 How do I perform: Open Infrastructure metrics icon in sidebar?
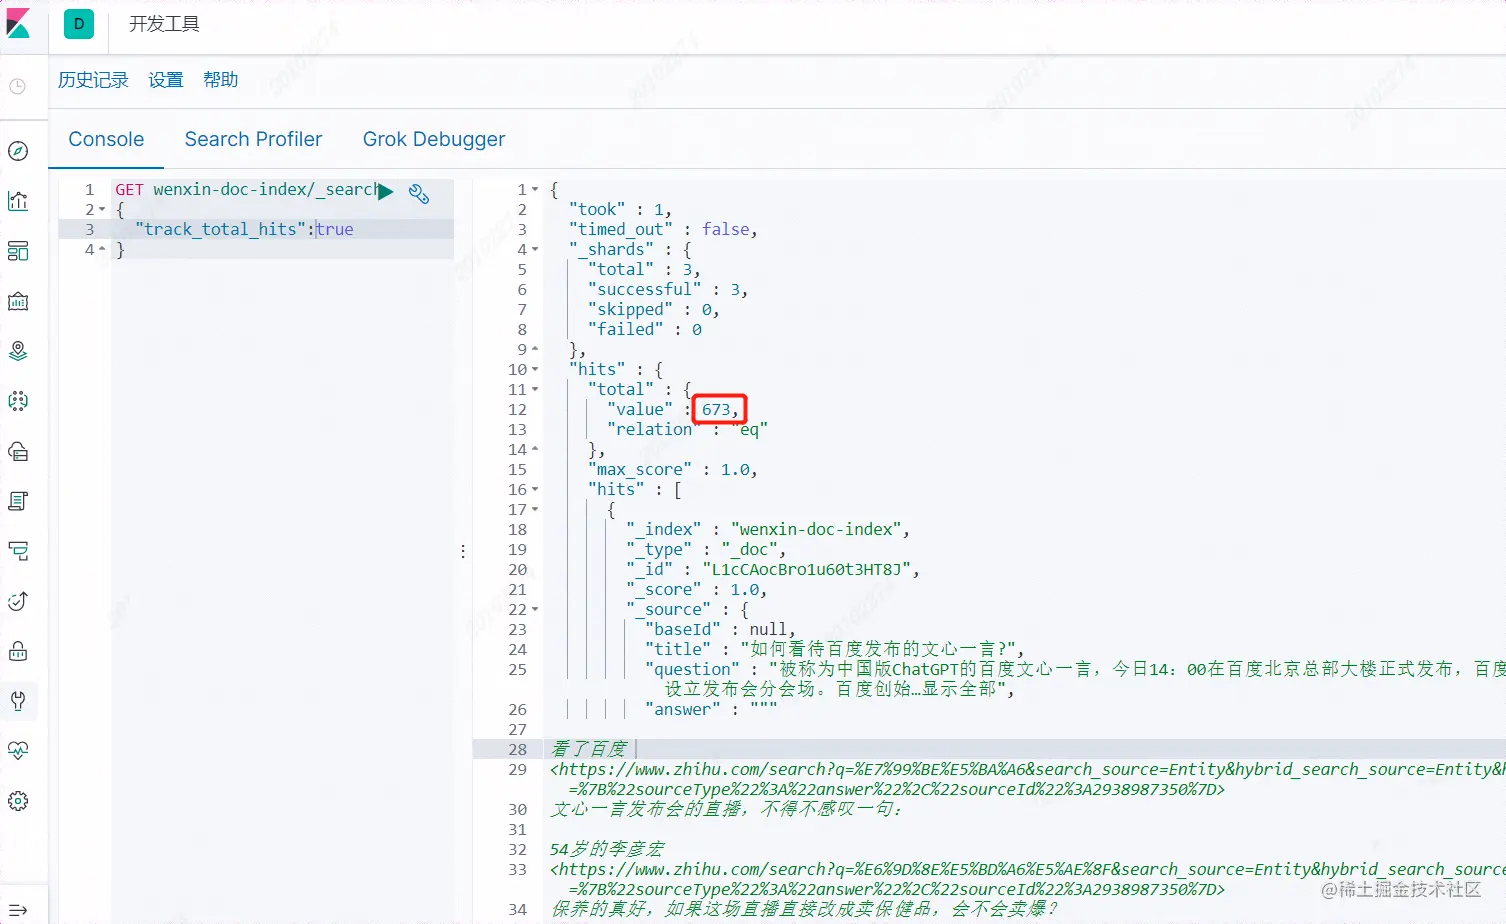tap(18, 451)
